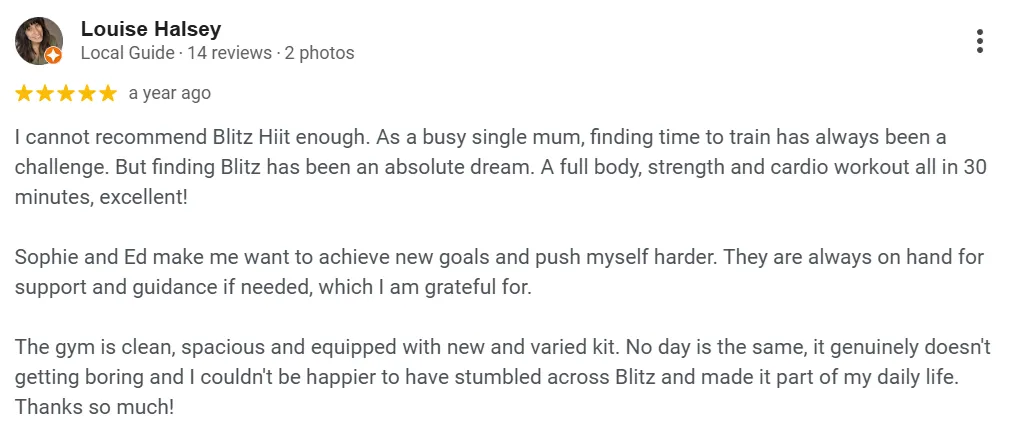Click the orange Local Guide badge icon
Image resolution: width=1011 pixels, height=442 pixels.
click(x=54, y=56)
